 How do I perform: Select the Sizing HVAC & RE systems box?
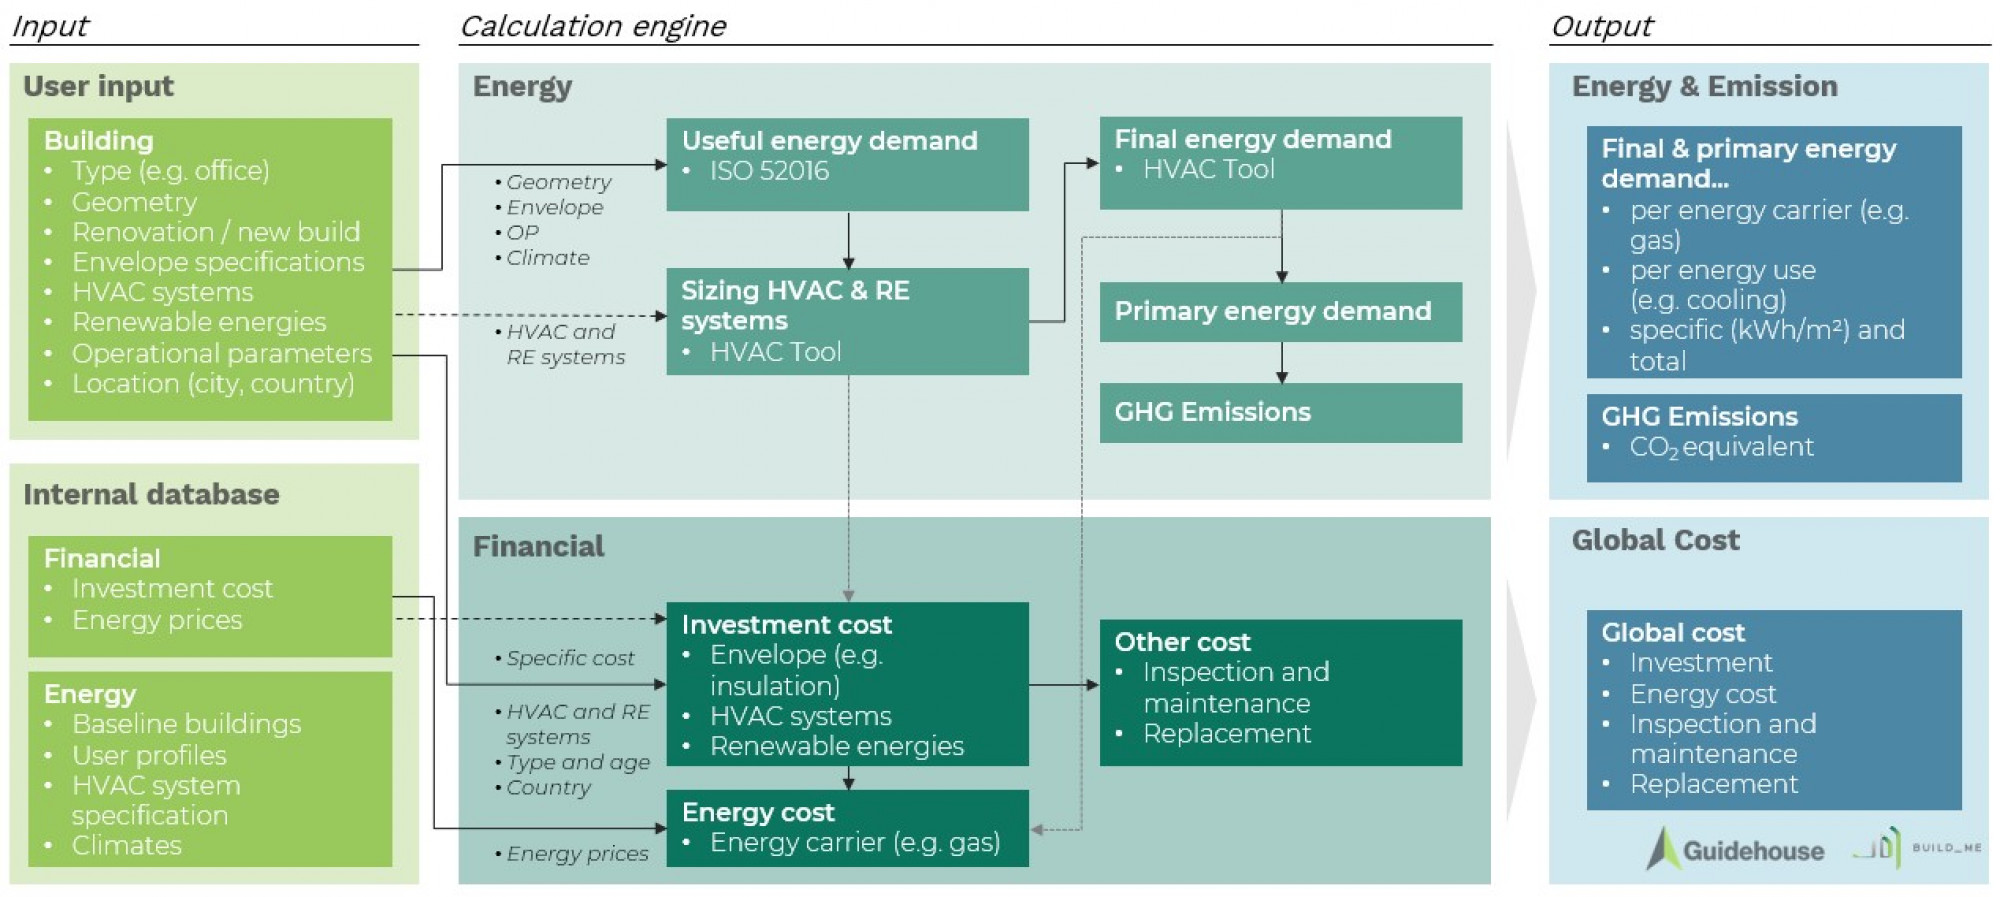click(847, 321)
